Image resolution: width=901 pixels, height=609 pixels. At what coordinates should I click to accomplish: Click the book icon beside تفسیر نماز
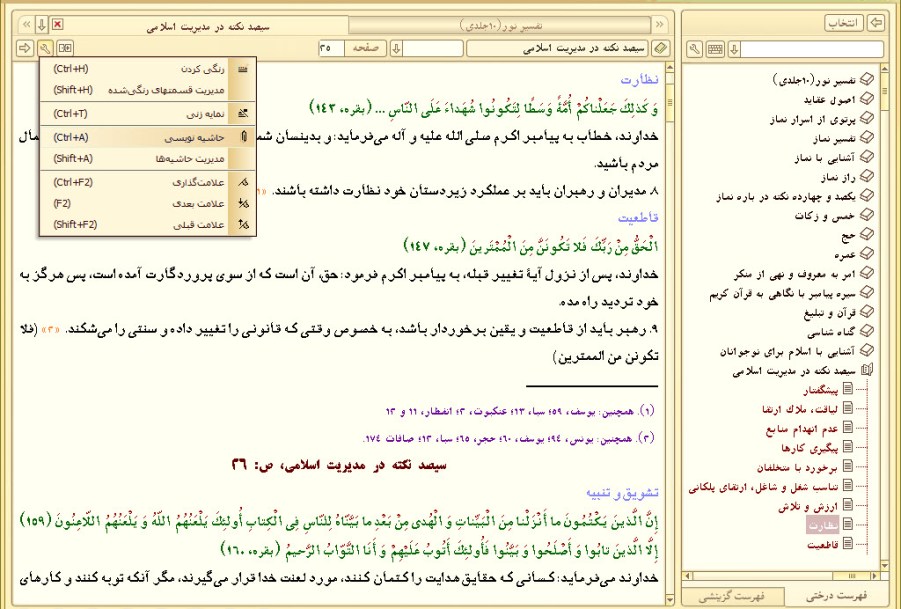[867, 137]
